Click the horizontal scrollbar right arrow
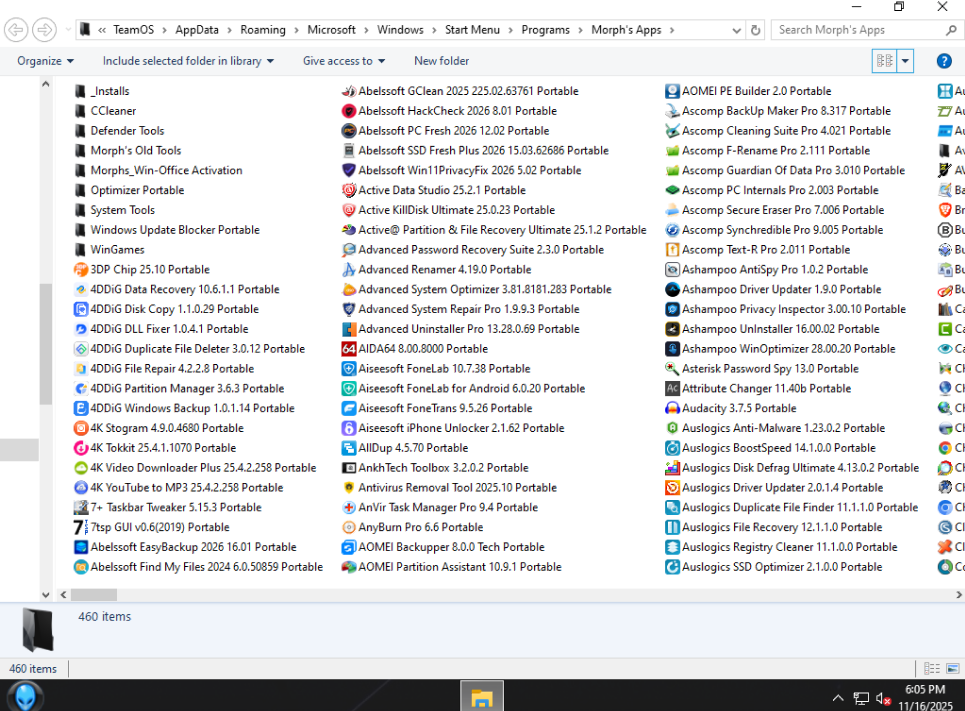Image resolution: width=965 pixels, height=711 pixels. coord(958,595)
